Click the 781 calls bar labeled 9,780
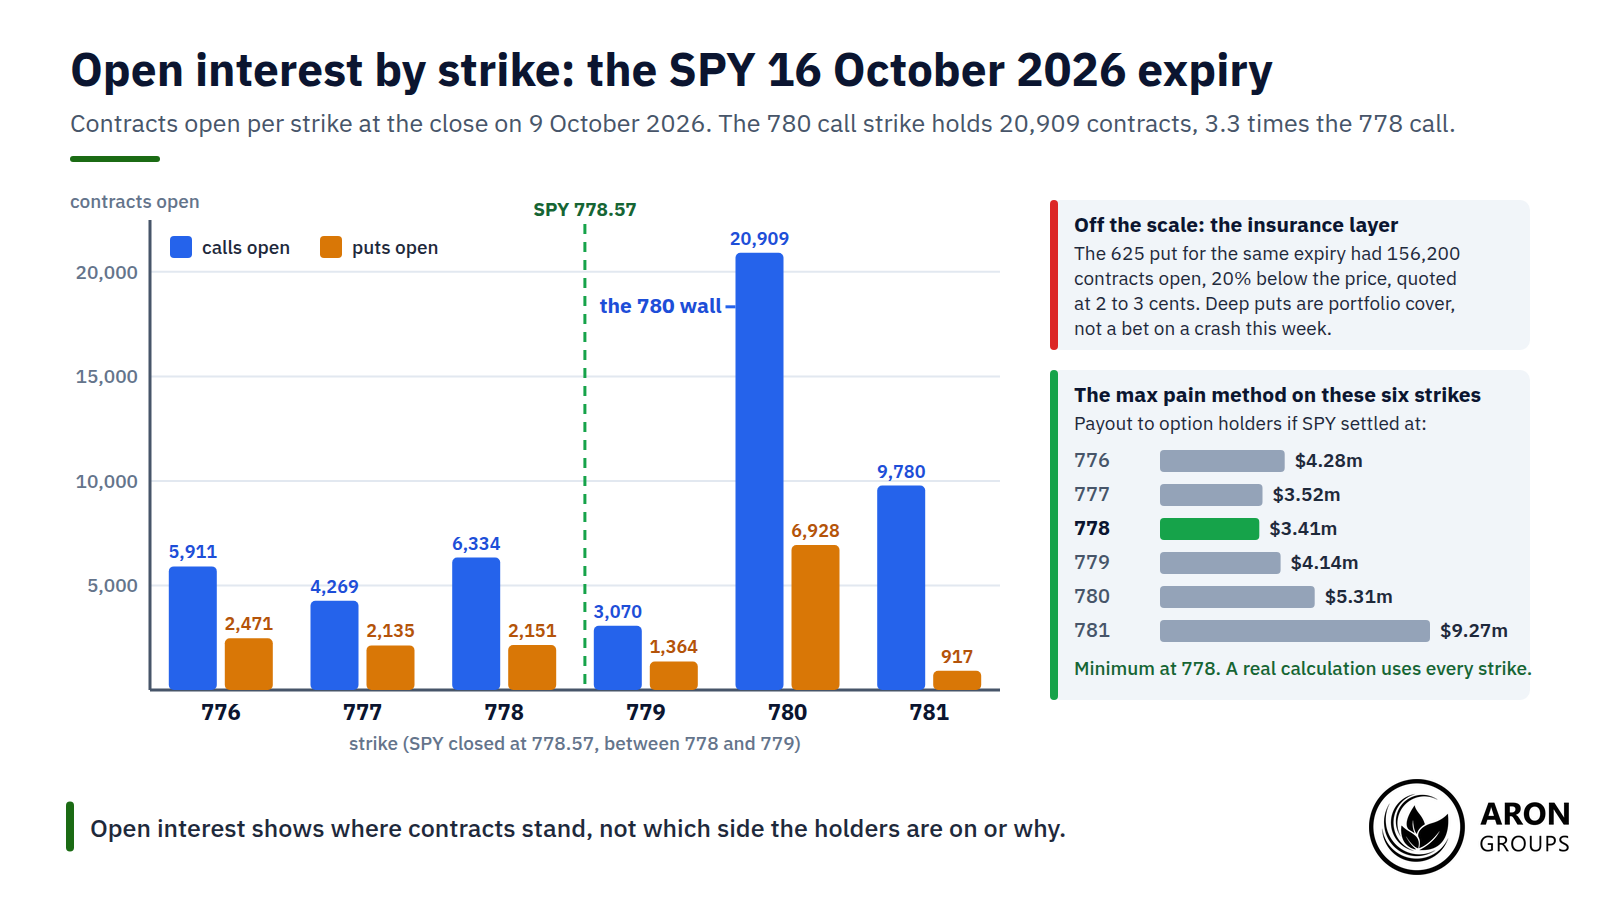1600x900 pixels. pyautogui.click(x=901, y=588)
